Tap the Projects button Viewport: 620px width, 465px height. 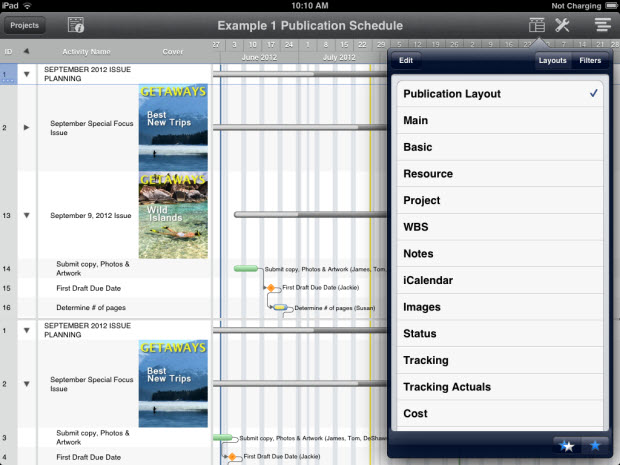pyautogui.click(x=24, y=24)
